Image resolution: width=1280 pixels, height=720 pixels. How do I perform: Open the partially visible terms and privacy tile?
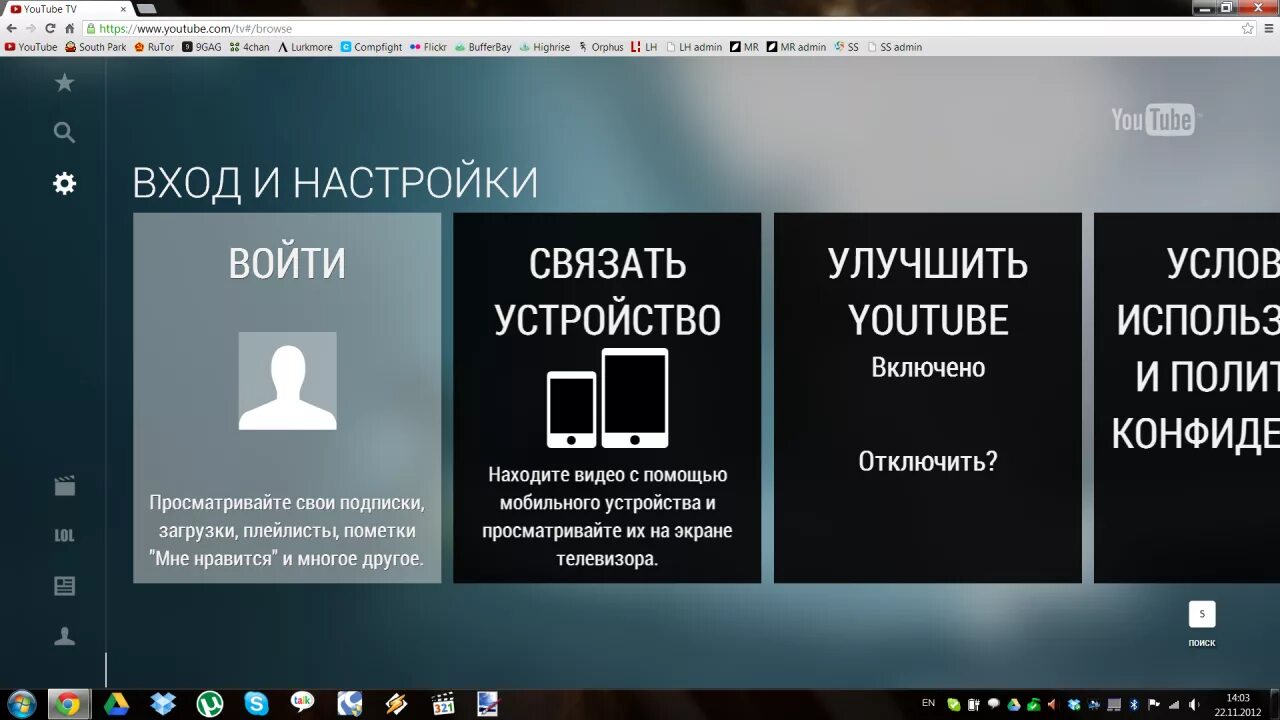pos(1187,398)
